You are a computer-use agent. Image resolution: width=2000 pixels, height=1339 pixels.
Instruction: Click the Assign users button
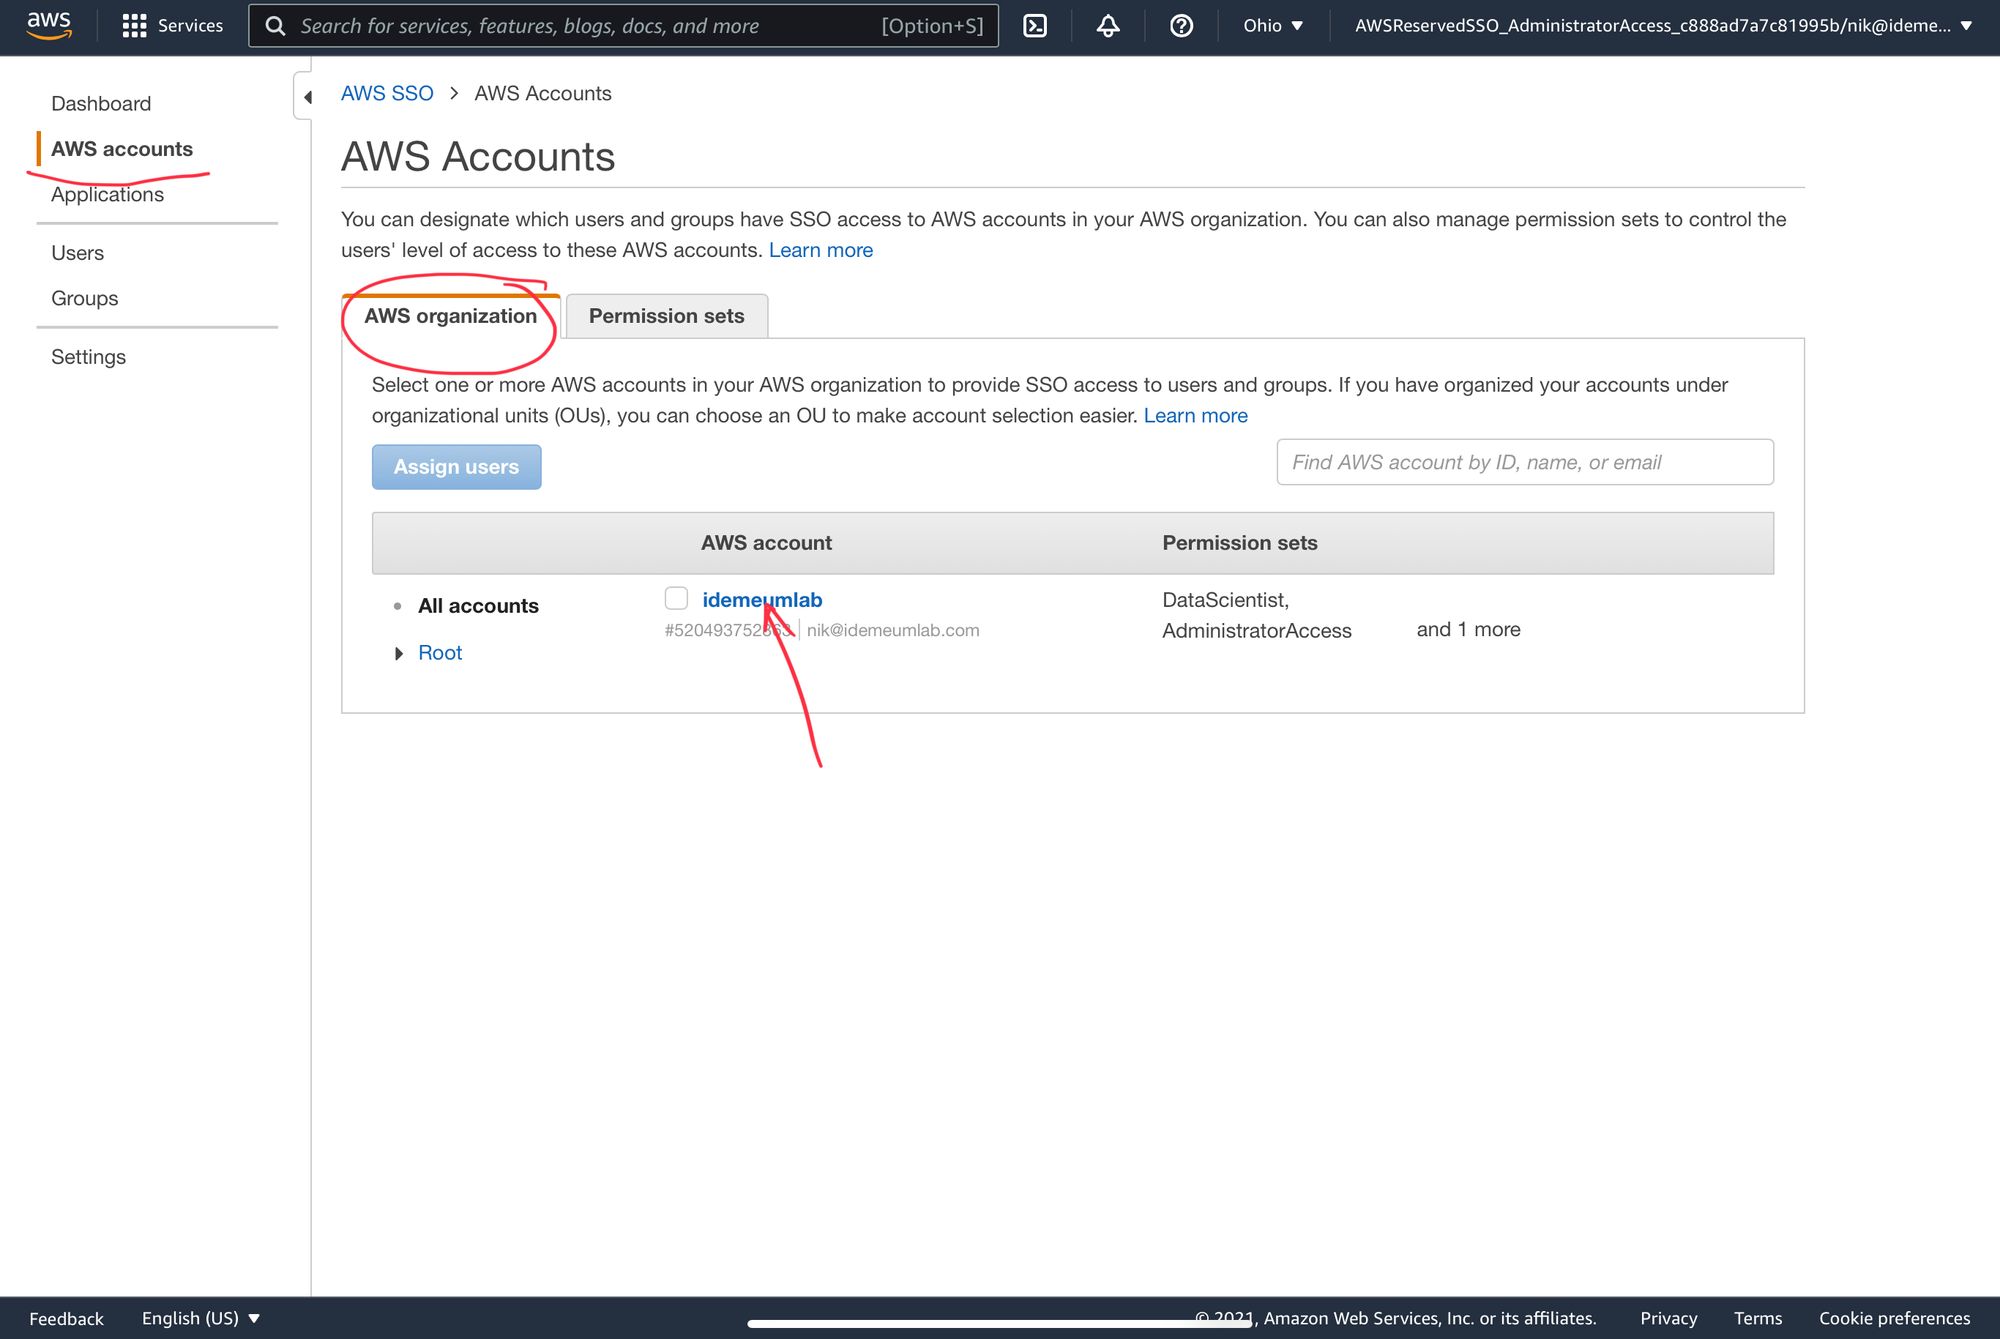pos(456,467)
